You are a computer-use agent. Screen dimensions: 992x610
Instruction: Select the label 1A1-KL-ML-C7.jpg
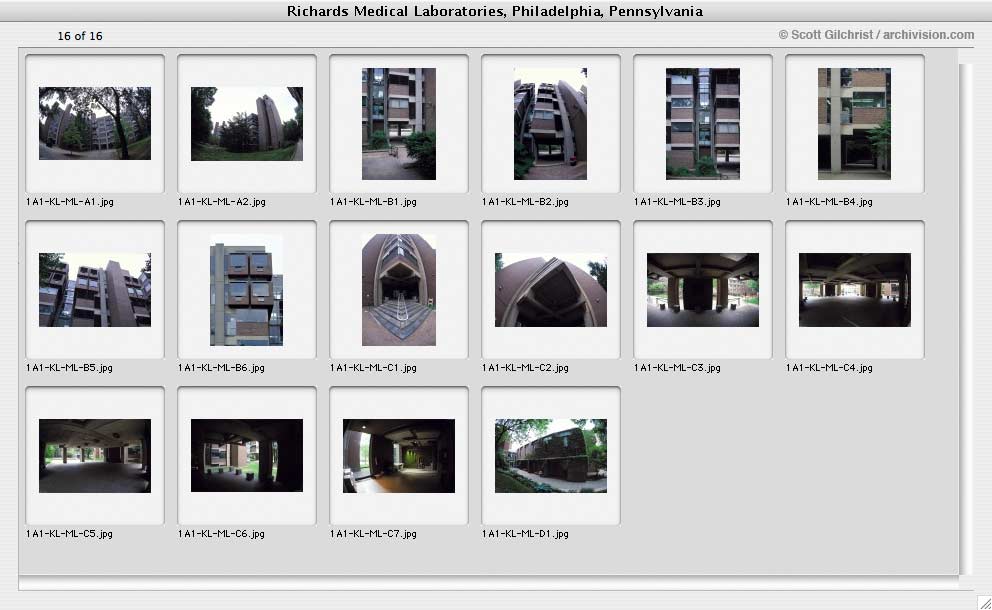[373, 533]
